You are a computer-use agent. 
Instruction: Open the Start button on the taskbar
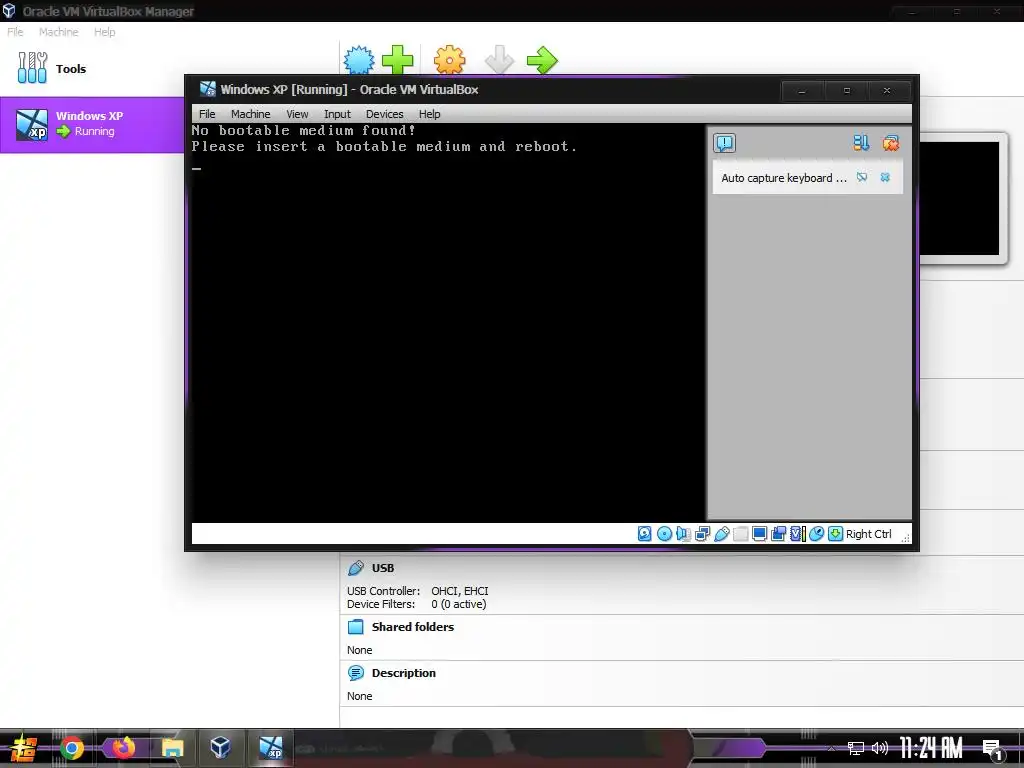point(22,748)
